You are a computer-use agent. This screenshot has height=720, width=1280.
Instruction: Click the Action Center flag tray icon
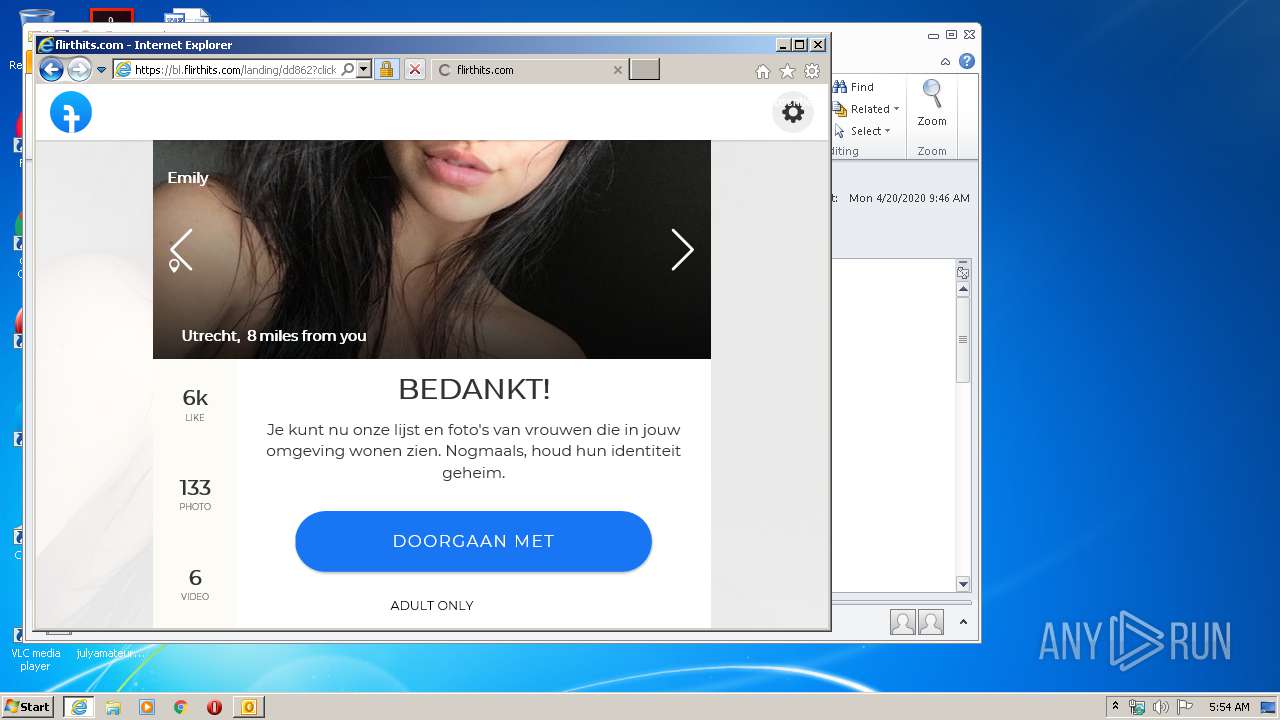click(1184, 707)
